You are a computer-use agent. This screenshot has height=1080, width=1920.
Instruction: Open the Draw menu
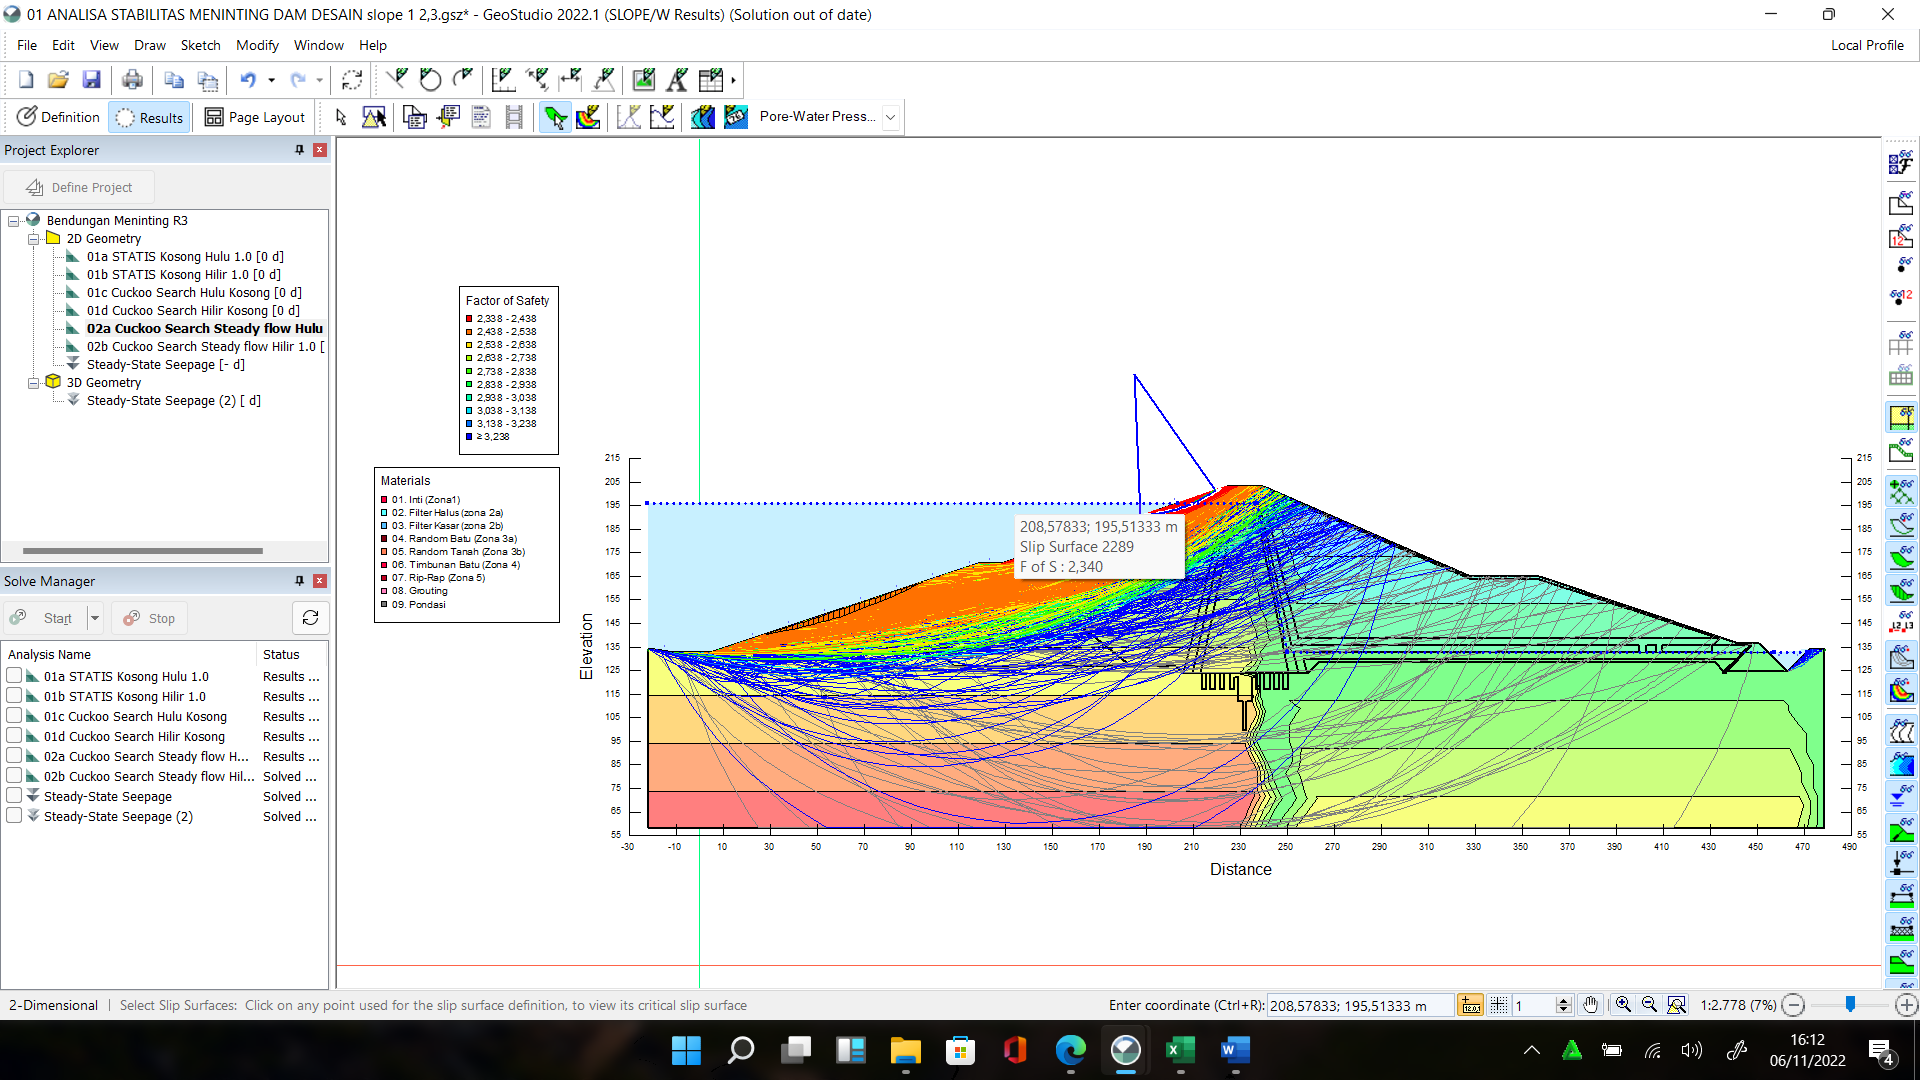point(149,45)
